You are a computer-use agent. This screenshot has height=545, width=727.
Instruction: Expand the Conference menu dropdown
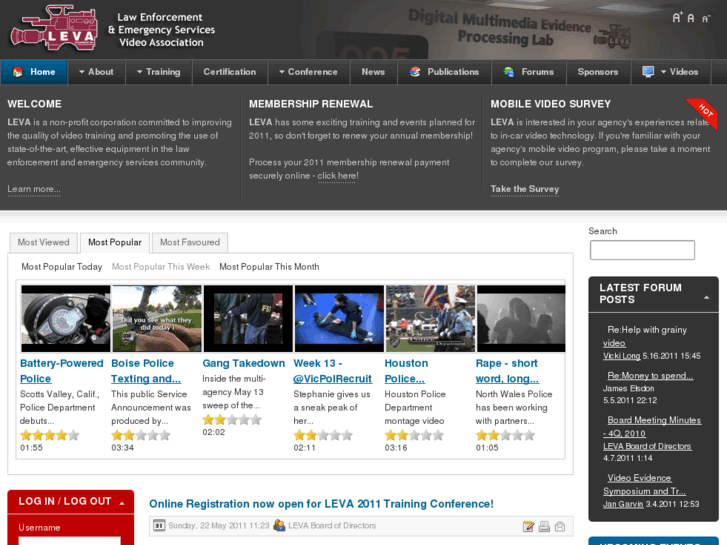pos(308,72)
